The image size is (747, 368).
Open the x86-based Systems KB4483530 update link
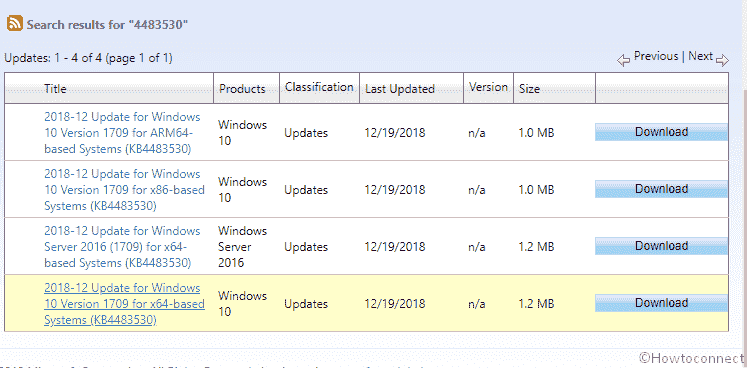[x=124, y=190]
